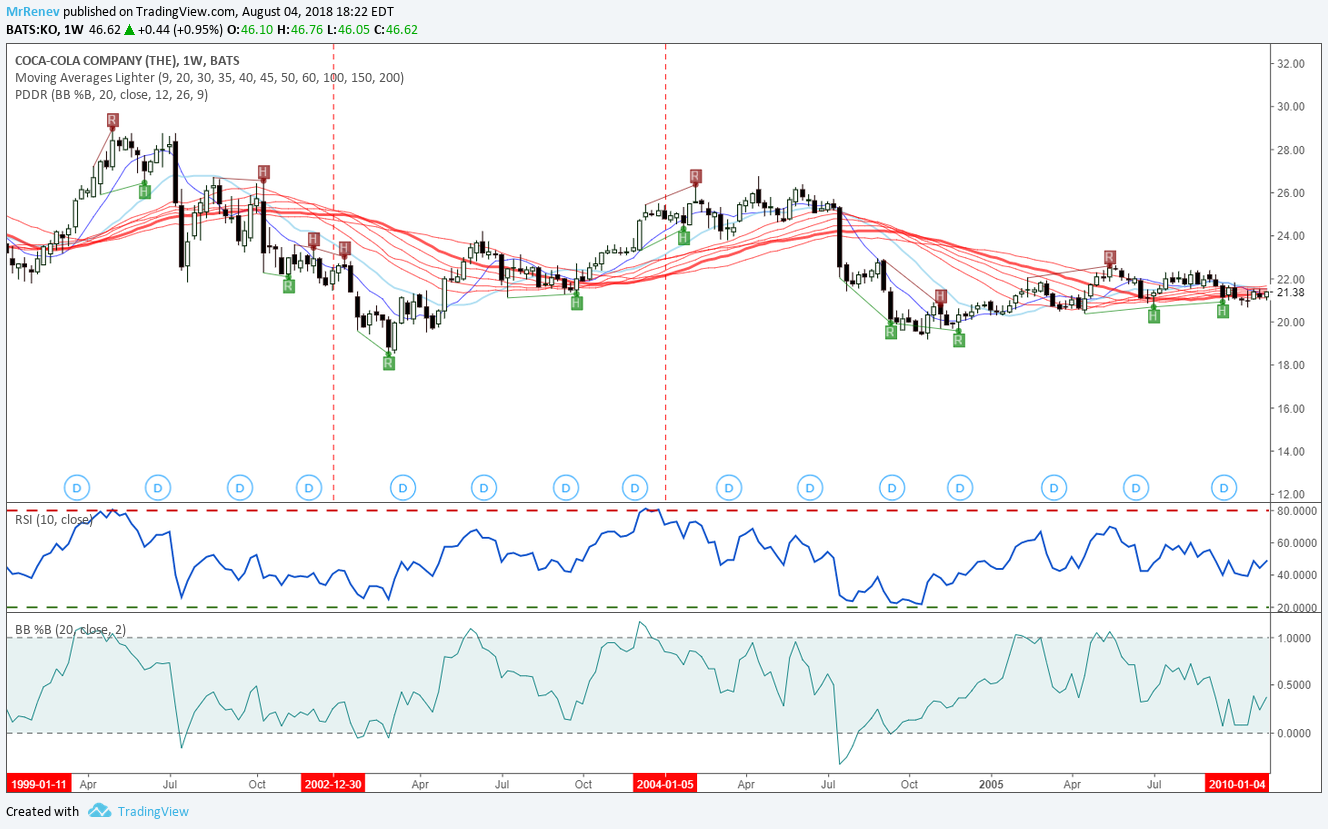Click the 'COCA-COLA COMPANY (THE), 1W, BATS' title

click(x=127, y=60)
